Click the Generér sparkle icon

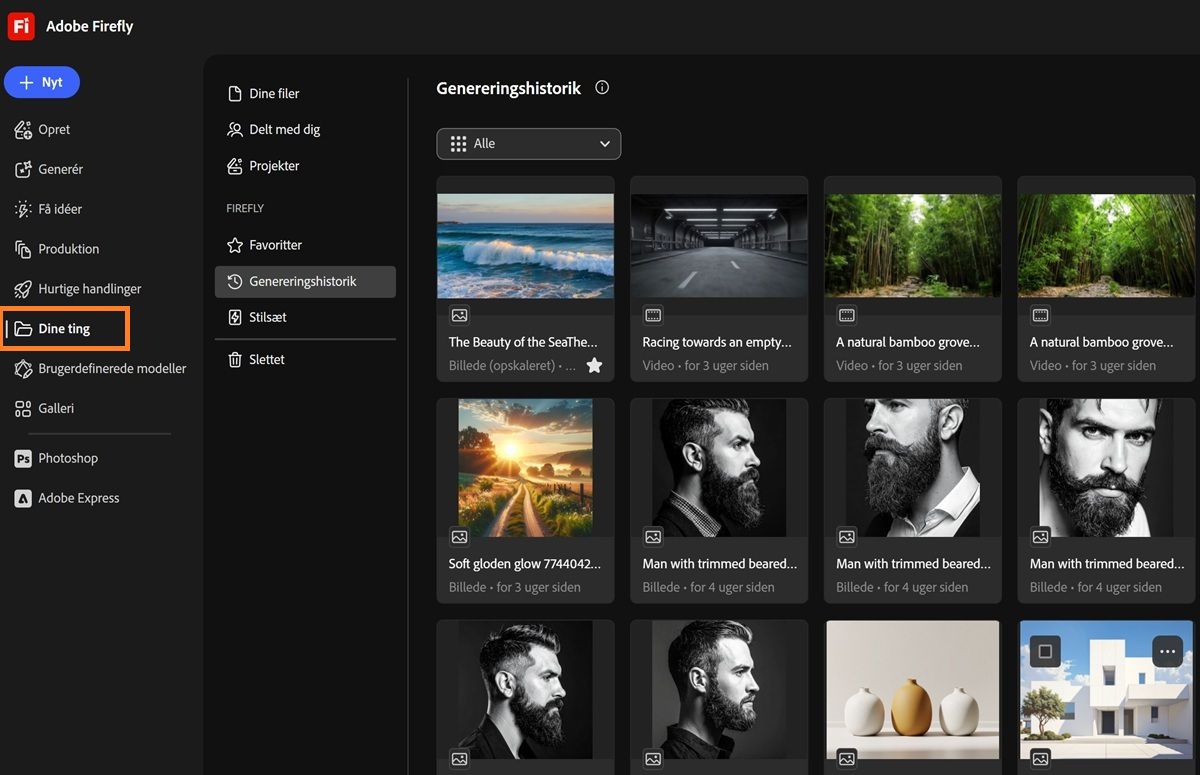[x=23, y=169]
